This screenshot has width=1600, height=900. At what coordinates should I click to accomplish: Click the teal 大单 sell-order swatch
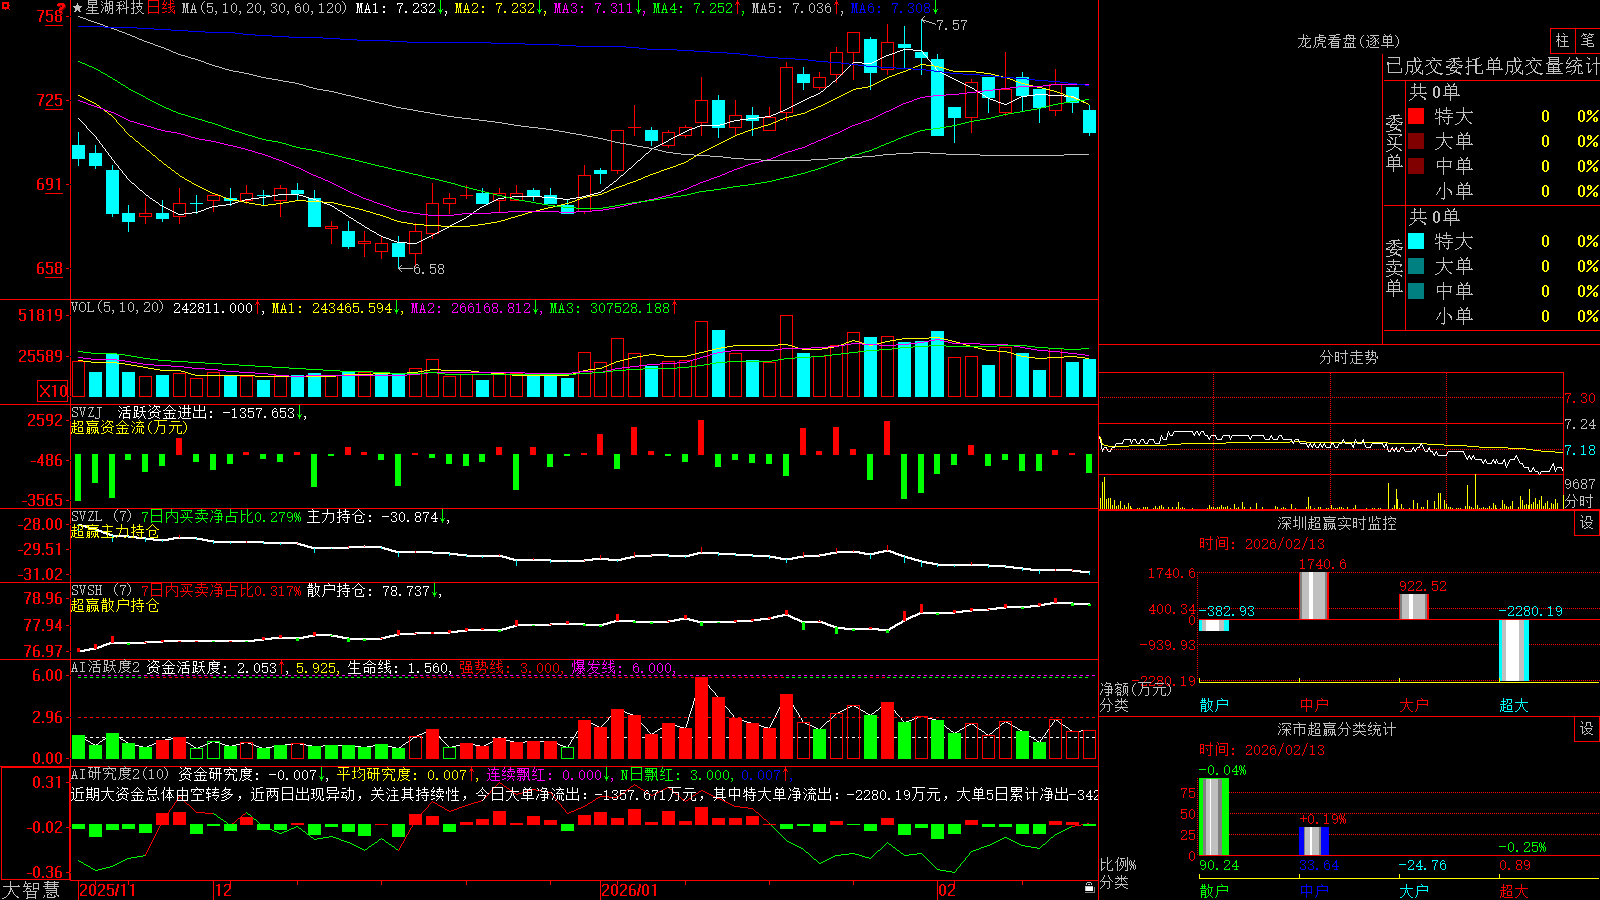[x=1416, y=266]
